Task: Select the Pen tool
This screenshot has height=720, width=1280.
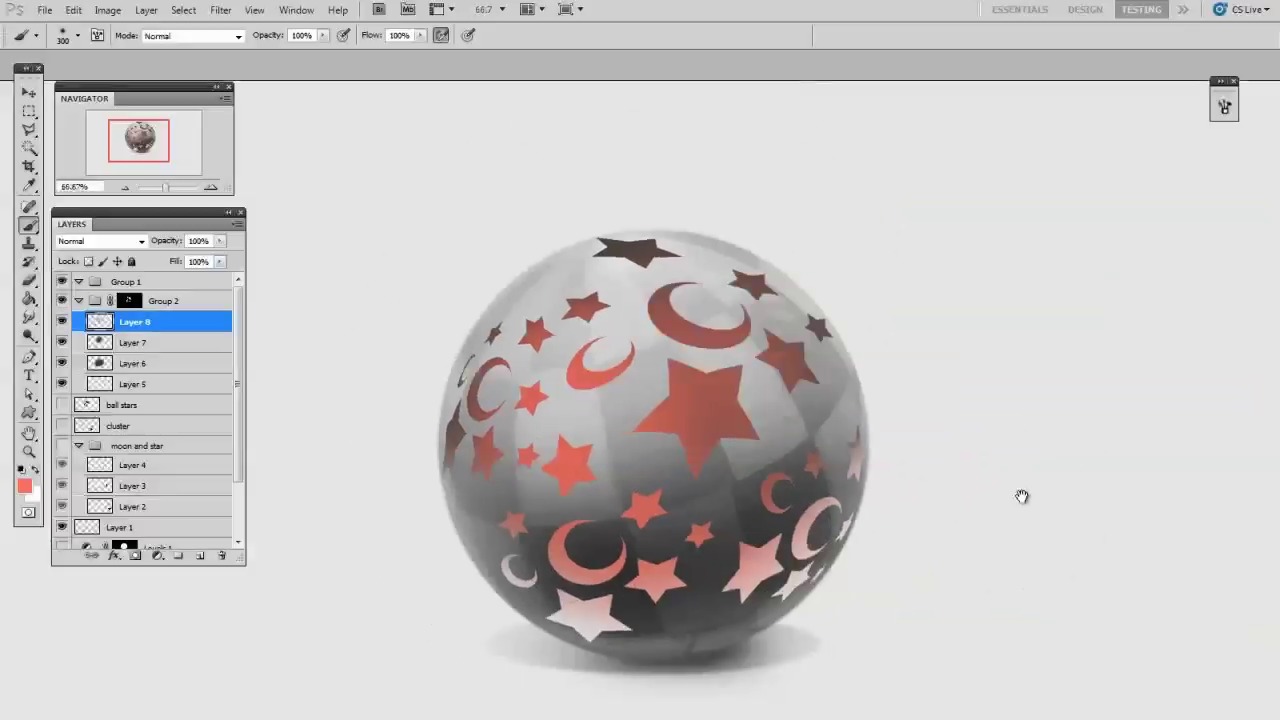Action: click(29, 357)
